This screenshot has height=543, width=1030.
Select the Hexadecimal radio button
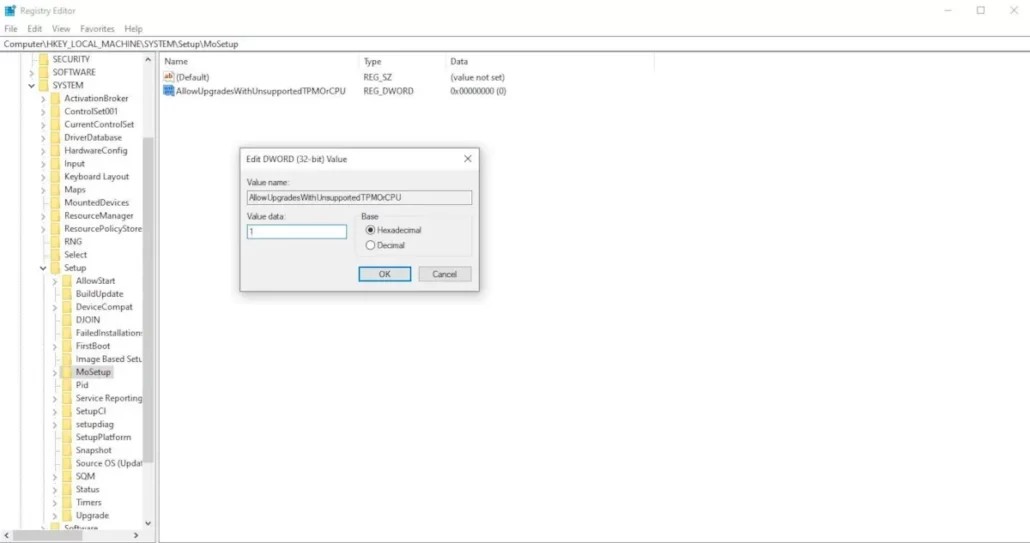click(370, 230)
